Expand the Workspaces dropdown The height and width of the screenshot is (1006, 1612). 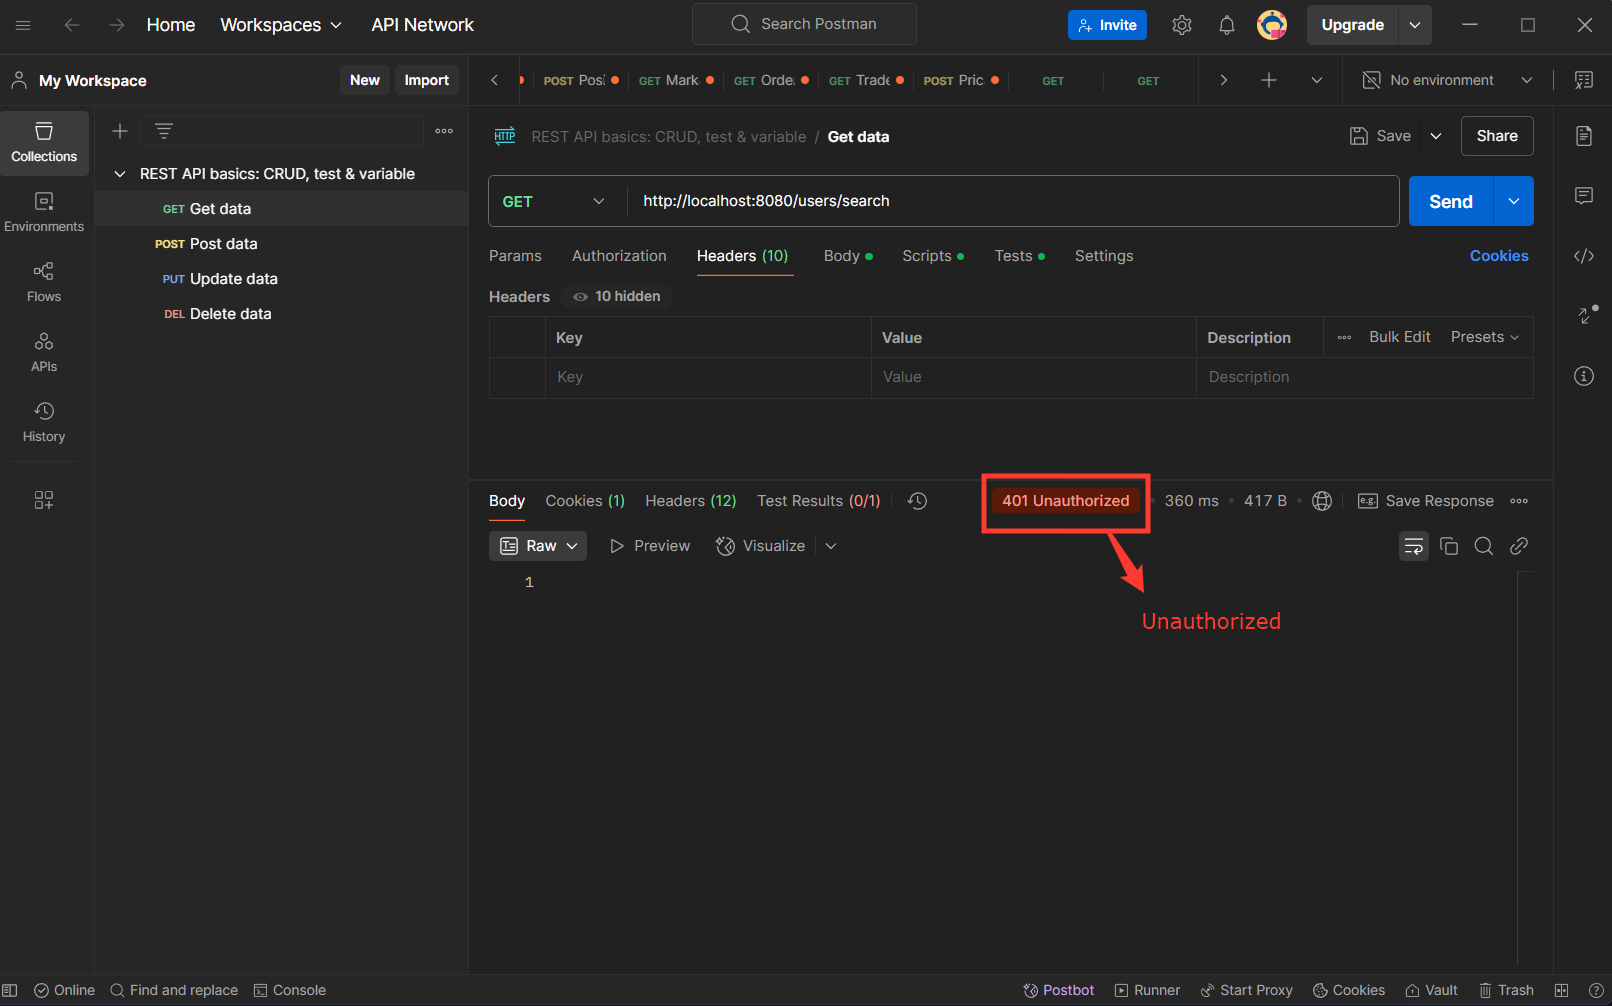281,25
